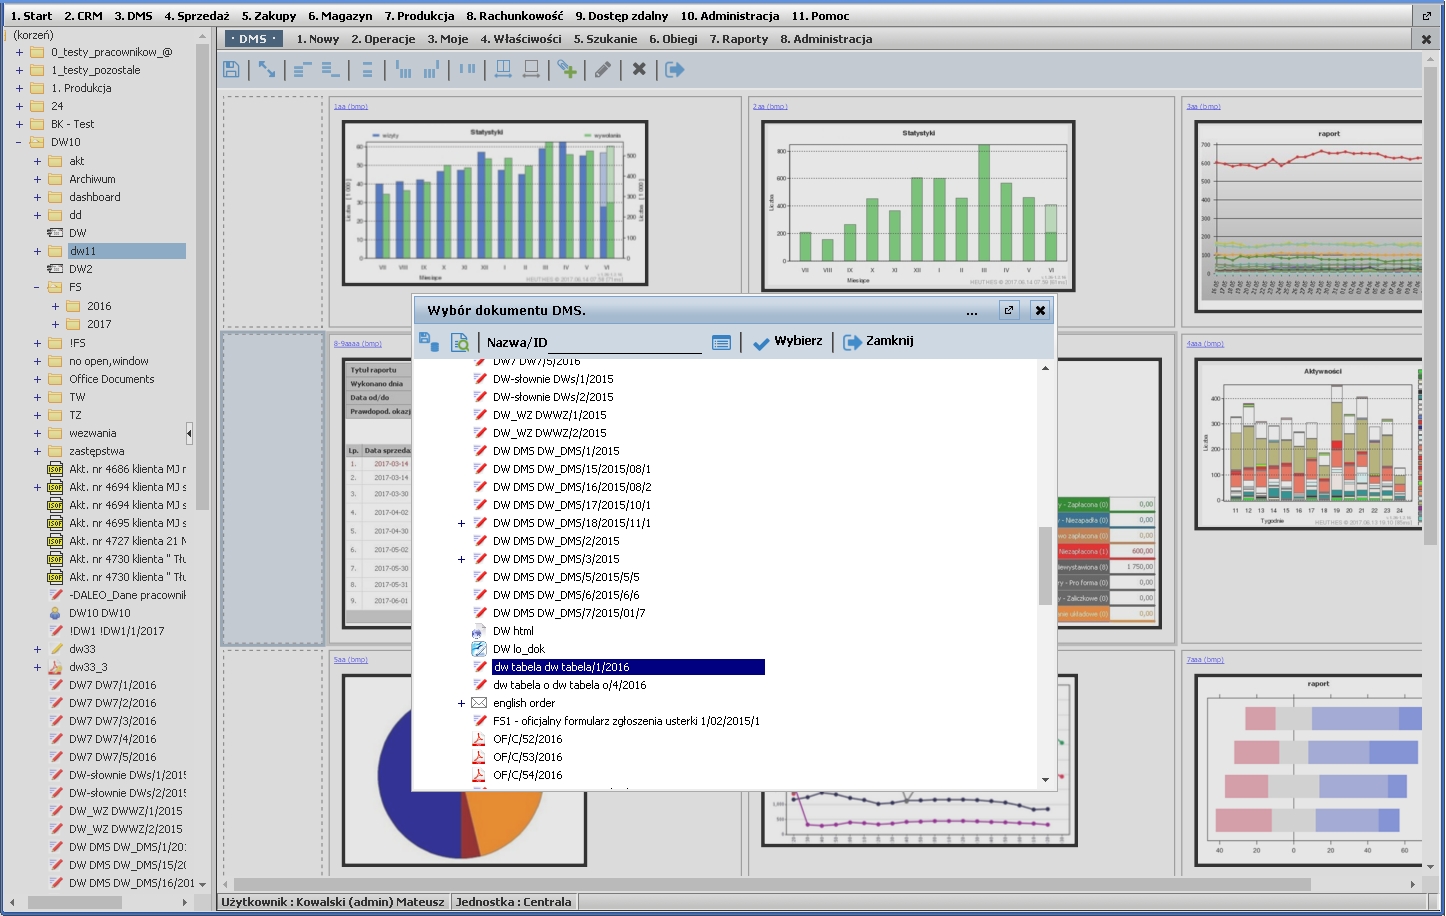Click the save-to-database icon in dialog
The height and width of the screenshot is (916, 1446).
(428, 342)
